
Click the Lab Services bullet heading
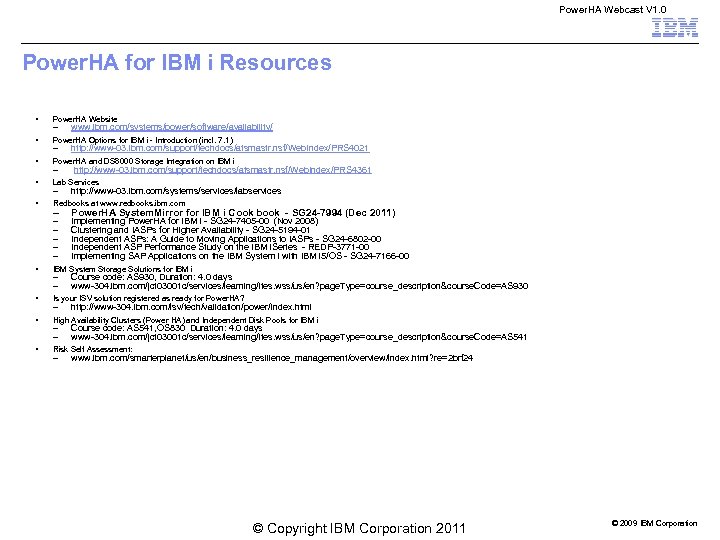tap(76, 182)
